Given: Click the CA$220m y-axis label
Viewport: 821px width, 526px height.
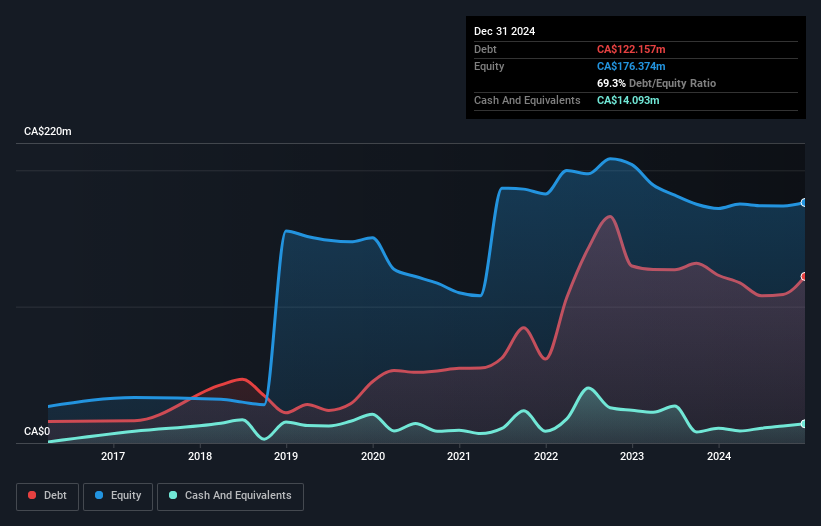Looking at the screenshot, I should coord(48,131).
